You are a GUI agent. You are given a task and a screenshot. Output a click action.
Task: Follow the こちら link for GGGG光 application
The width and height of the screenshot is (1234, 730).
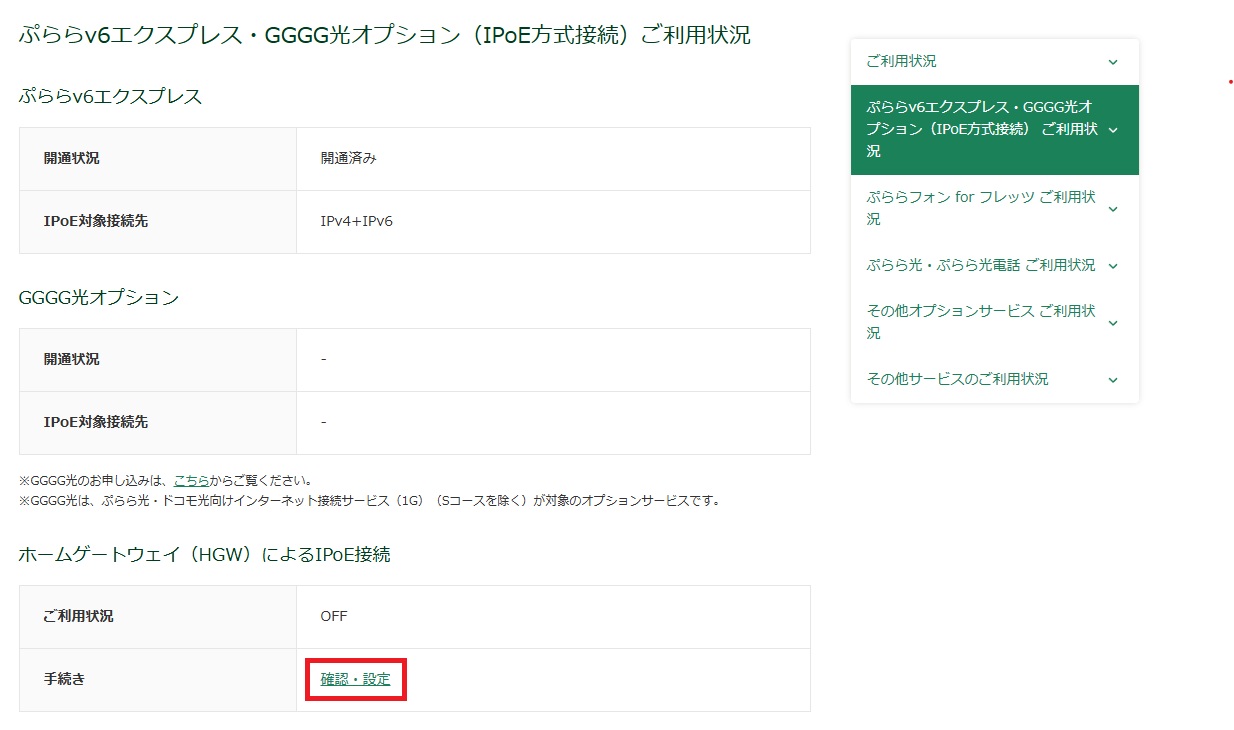(x=191, y=481)
